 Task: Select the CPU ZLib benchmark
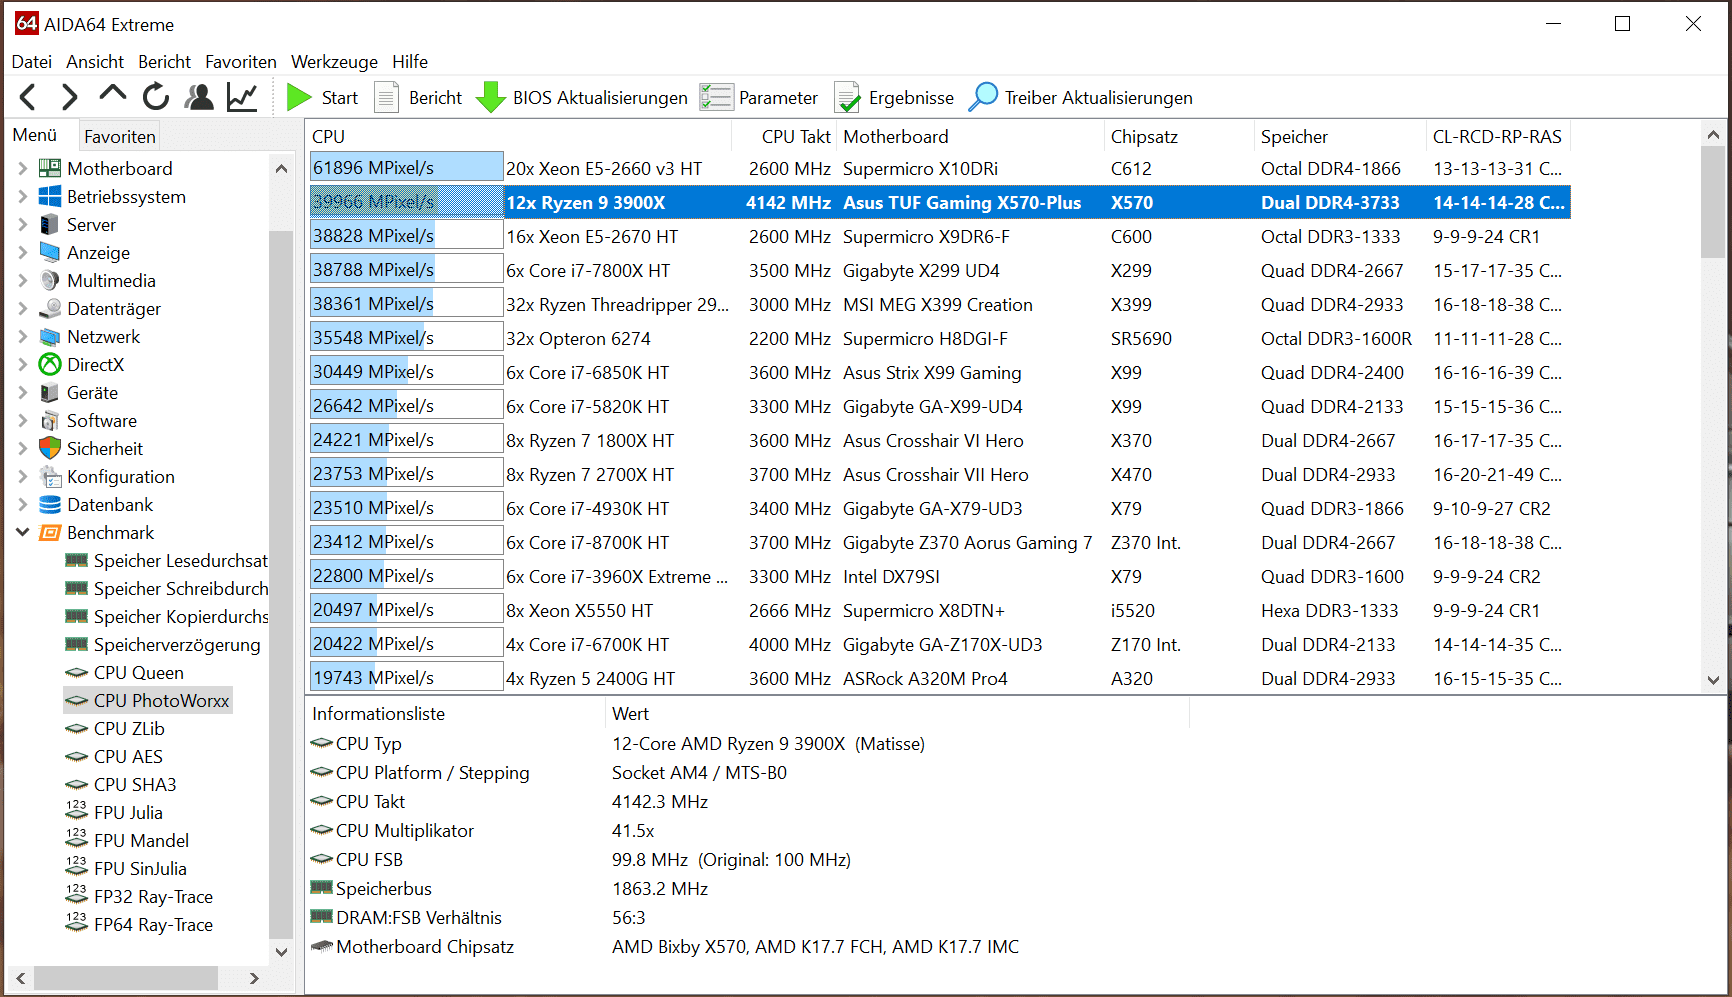[x=129, y=728]
